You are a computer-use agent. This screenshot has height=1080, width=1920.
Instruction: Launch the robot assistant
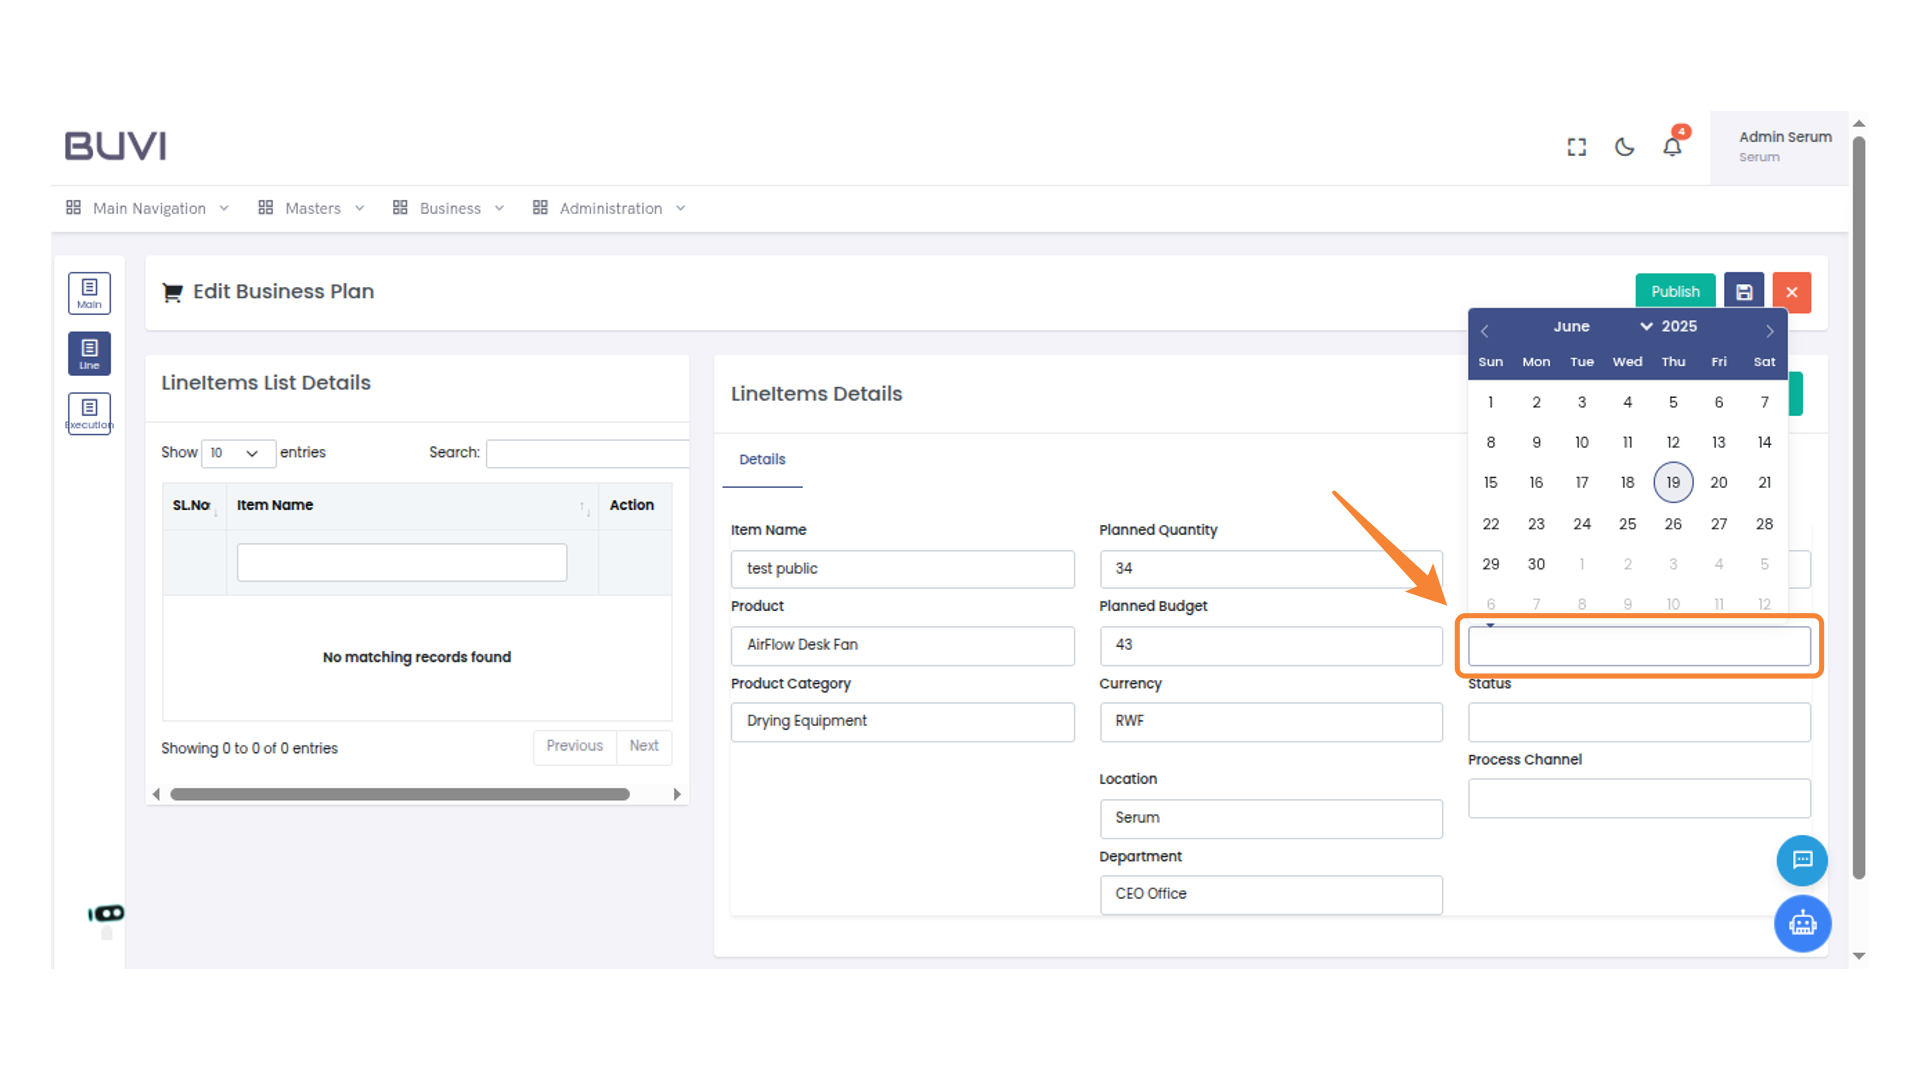pos(1802,924)
